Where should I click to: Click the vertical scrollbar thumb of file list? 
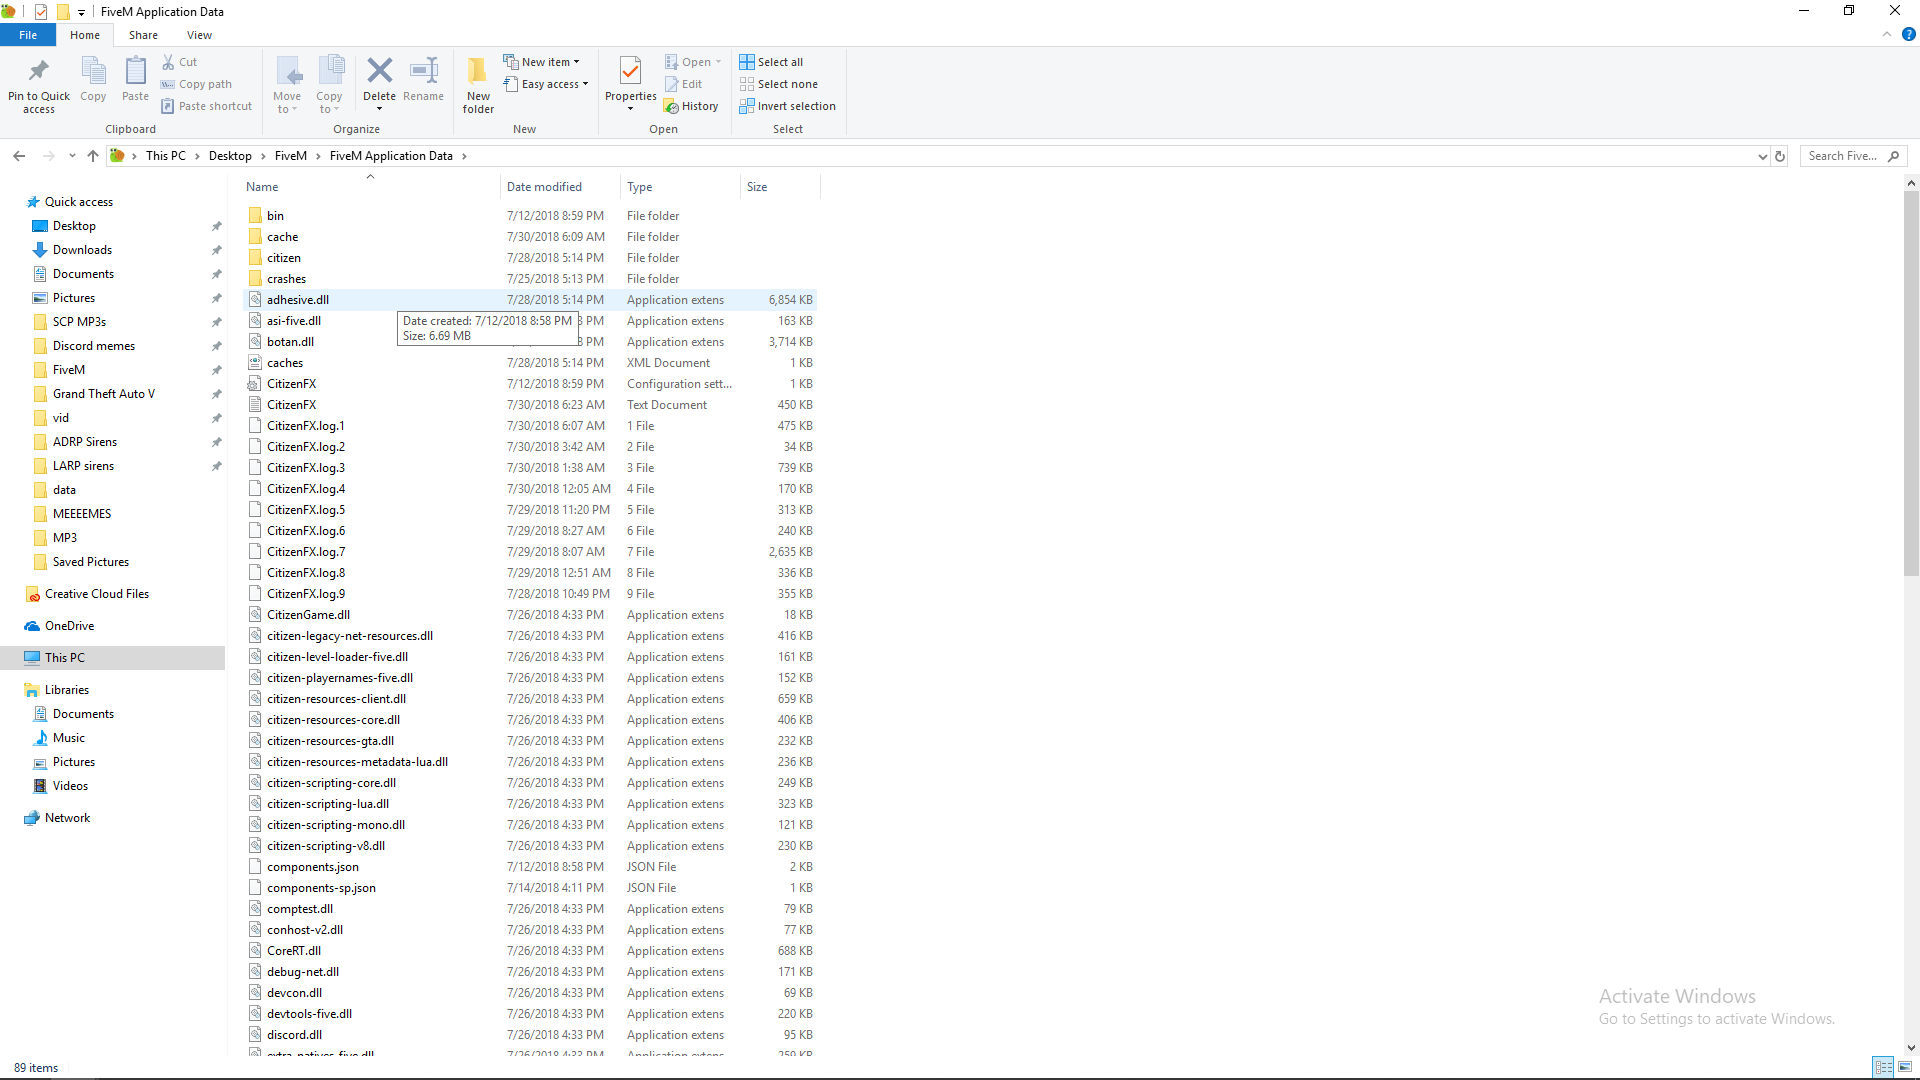point(1911,383)
